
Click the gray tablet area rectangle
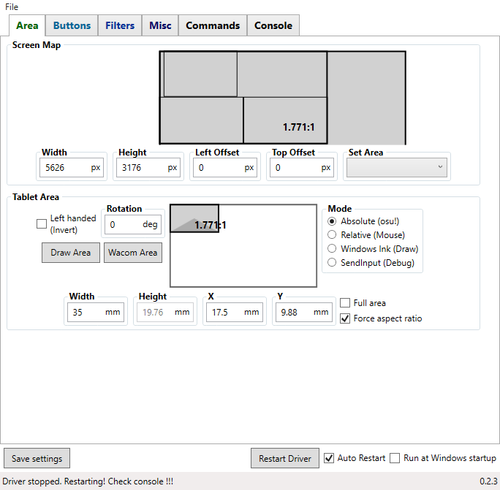pyautogui.click(x=195, y=218)
